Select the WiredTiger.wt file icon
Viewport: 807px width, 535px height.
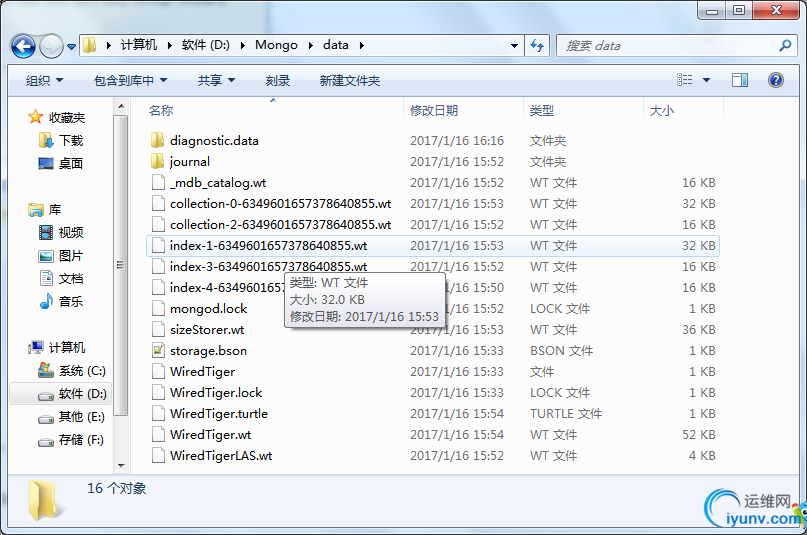tap(158, 435)
